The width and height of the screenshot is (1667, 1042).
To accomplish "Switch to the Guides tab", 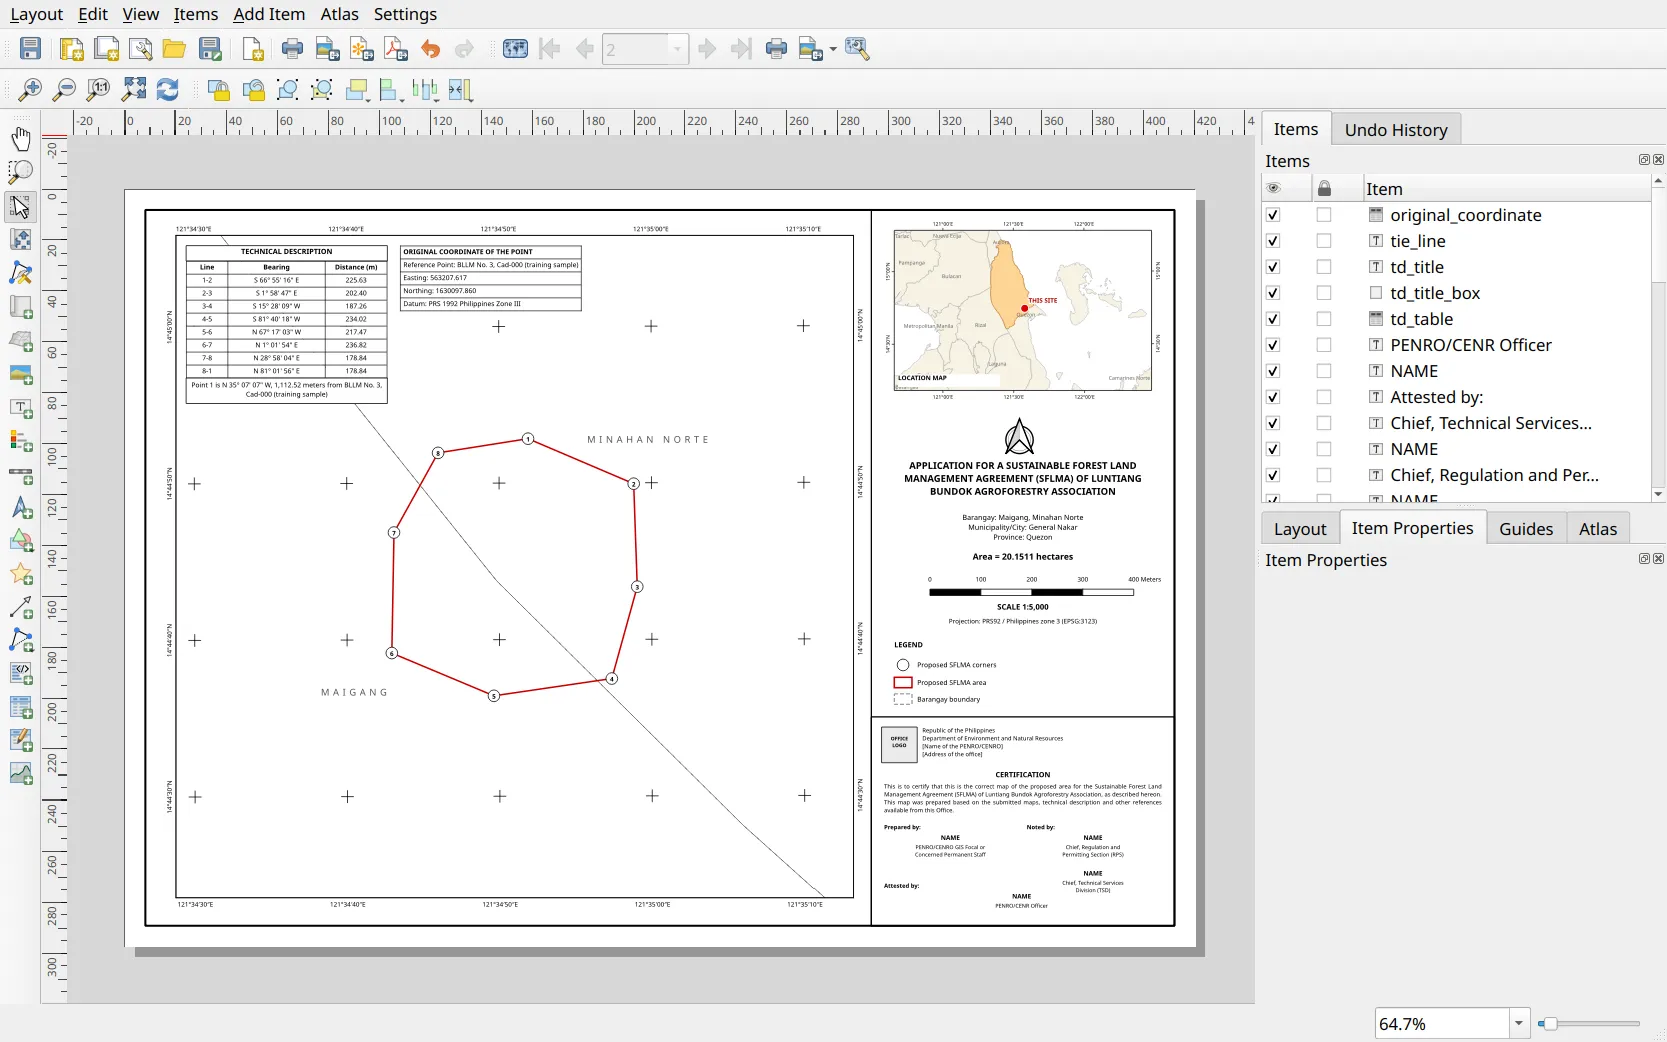I will point(1526,529).
